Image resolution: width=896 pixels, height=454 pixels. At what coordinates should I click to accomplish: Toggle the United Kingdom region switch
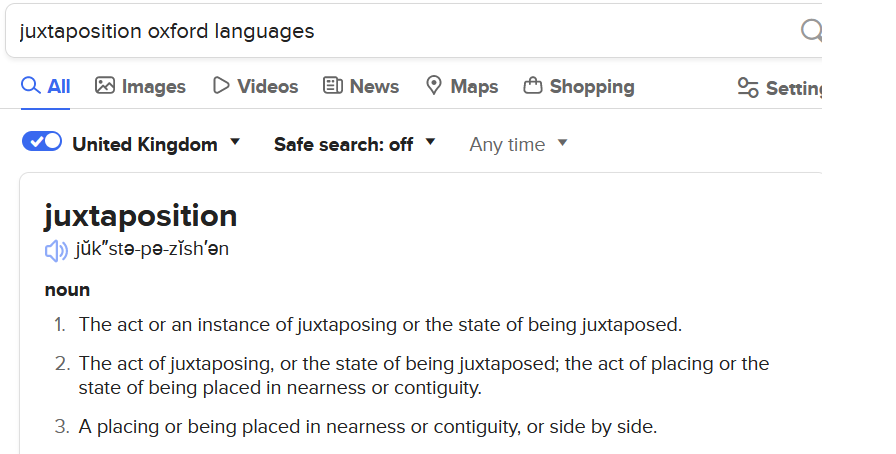42,142
